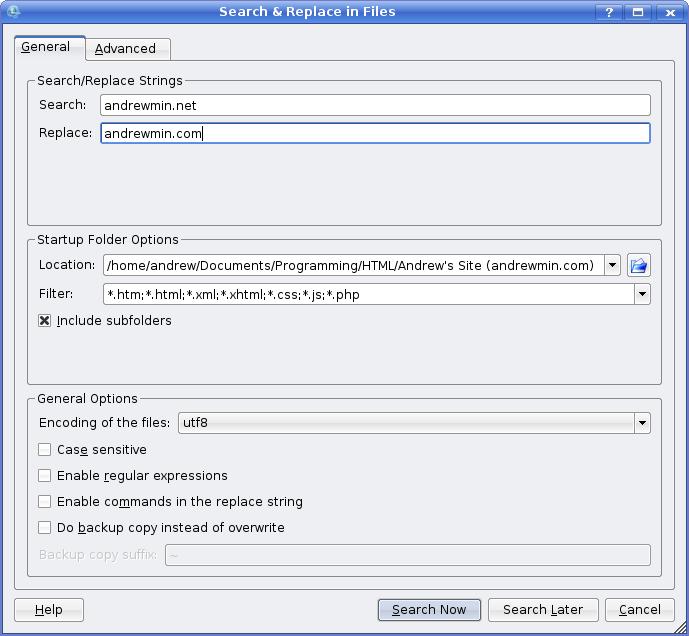
Task: Expand the Filter dropdown arrow
Action: 642,294
